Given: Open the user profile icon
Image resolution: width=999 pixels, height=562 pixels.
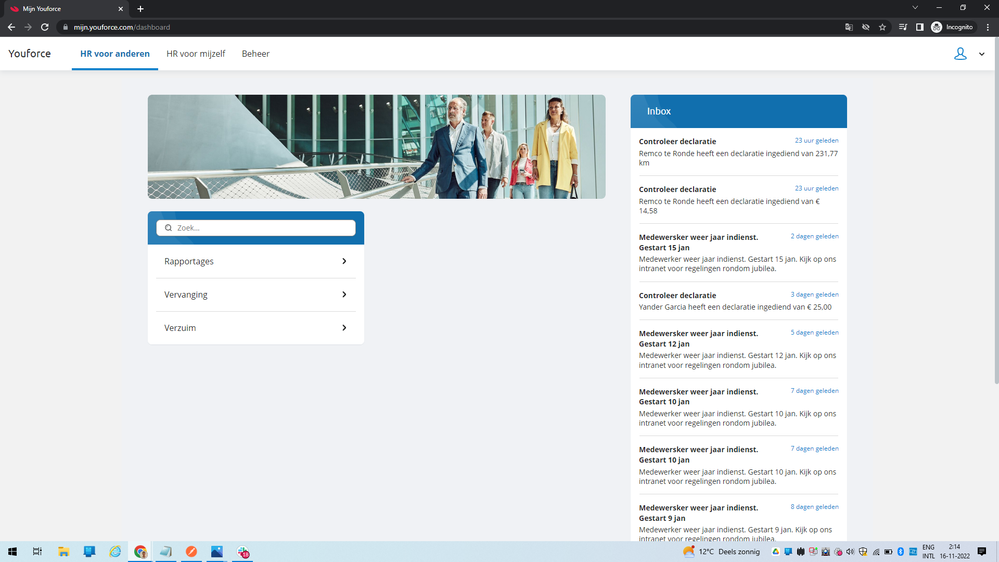Looking at the screenshot, I should coord(959,54).
